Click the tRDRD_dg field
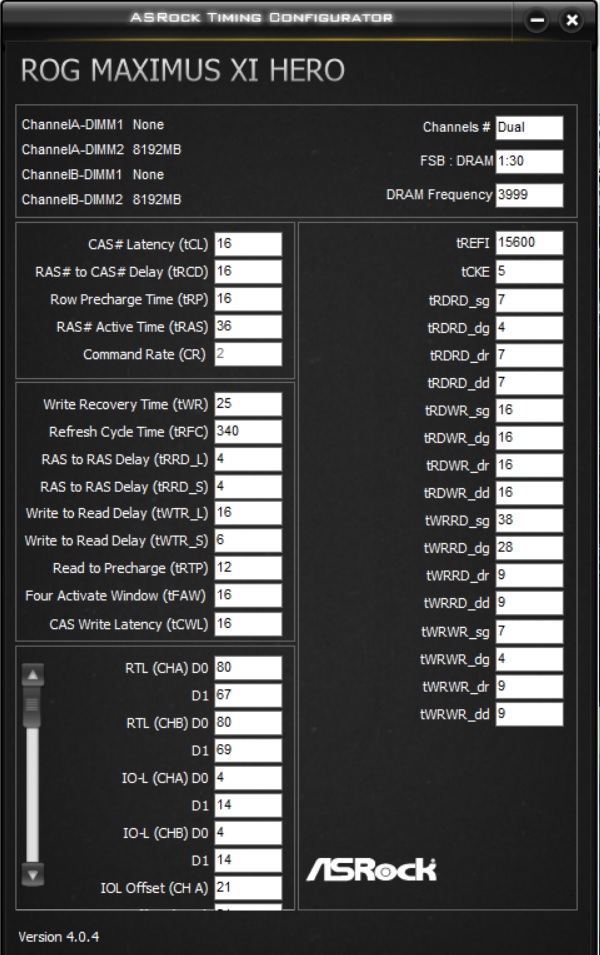 click(x=529, y=328)
